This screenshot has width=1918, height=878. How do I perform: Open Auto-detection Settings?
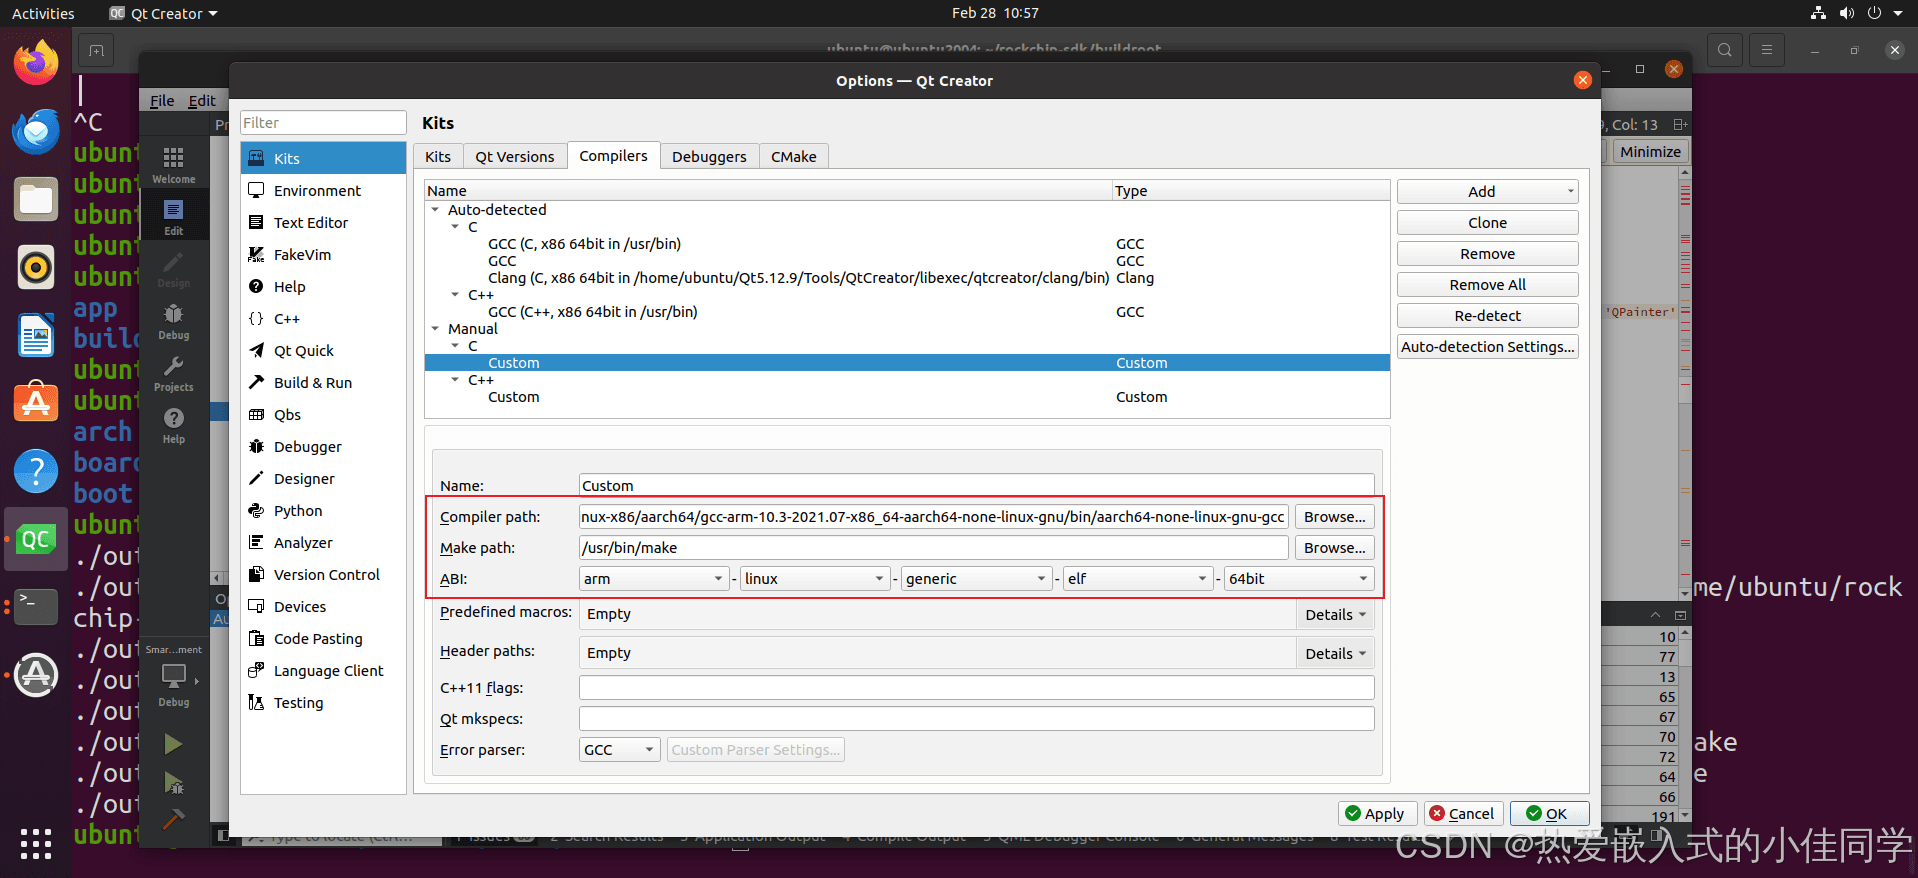tap(1487, 347)
